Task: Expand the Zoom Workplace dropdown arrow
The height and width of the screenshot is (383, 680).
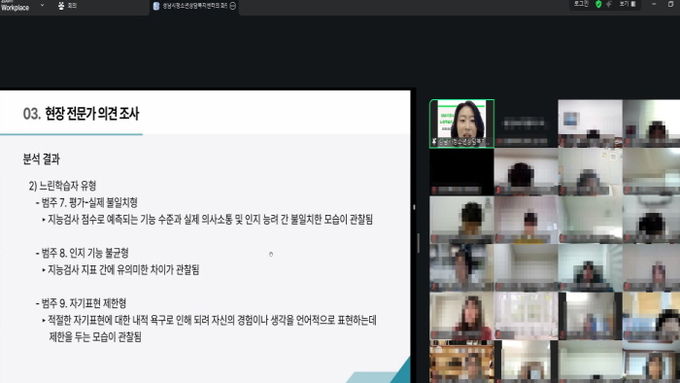Action: (x=42, y=6)
